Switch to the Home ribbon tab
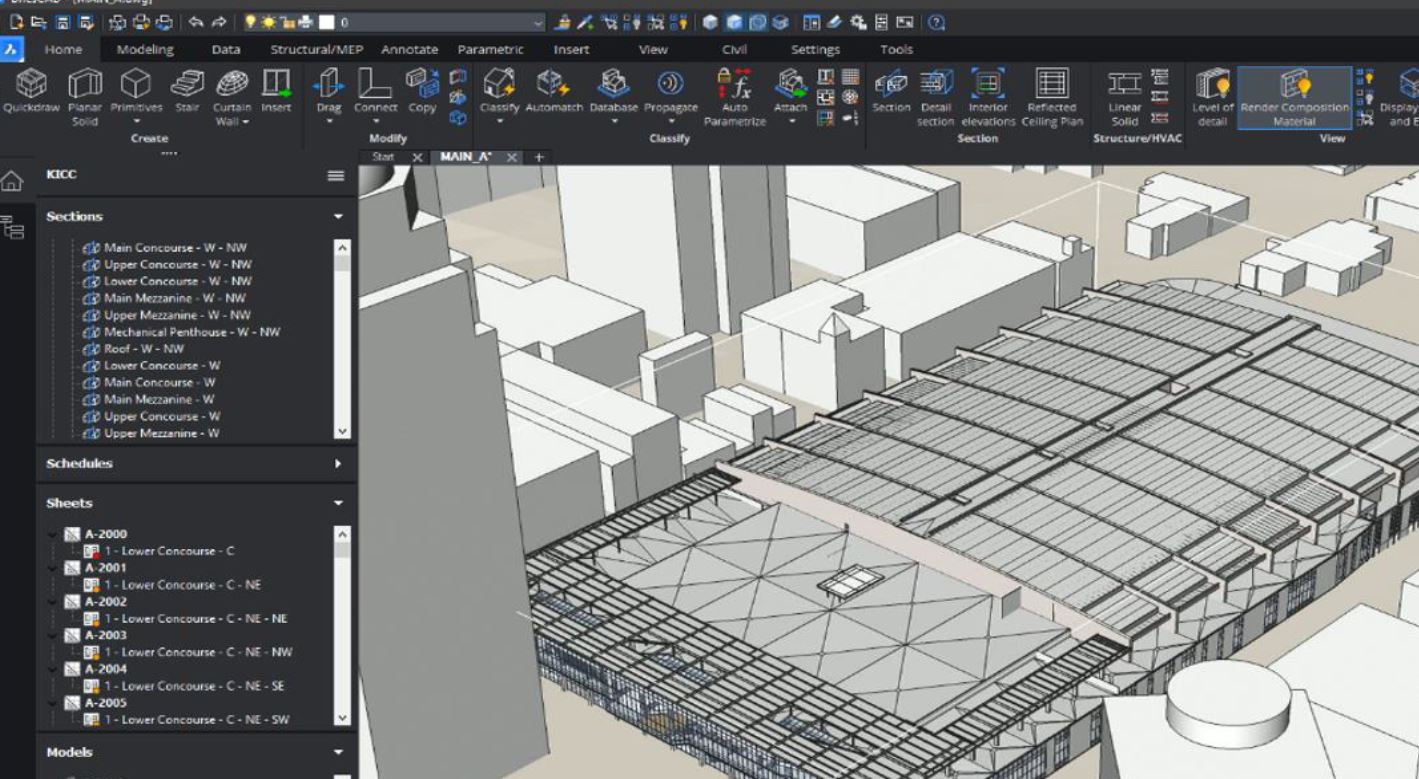Viewport: 1419px width, 779px height. (x=64, y=49)
